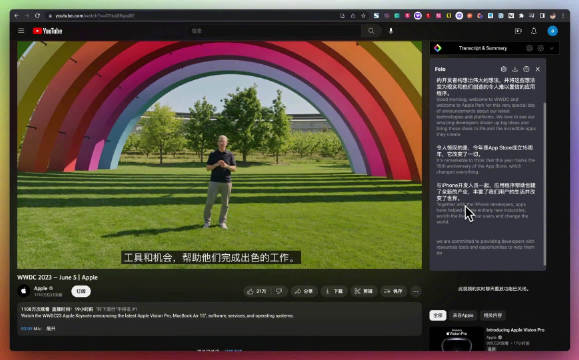Close the Folo transcript panel
The image size is (579, 360).
pos(538,69)
